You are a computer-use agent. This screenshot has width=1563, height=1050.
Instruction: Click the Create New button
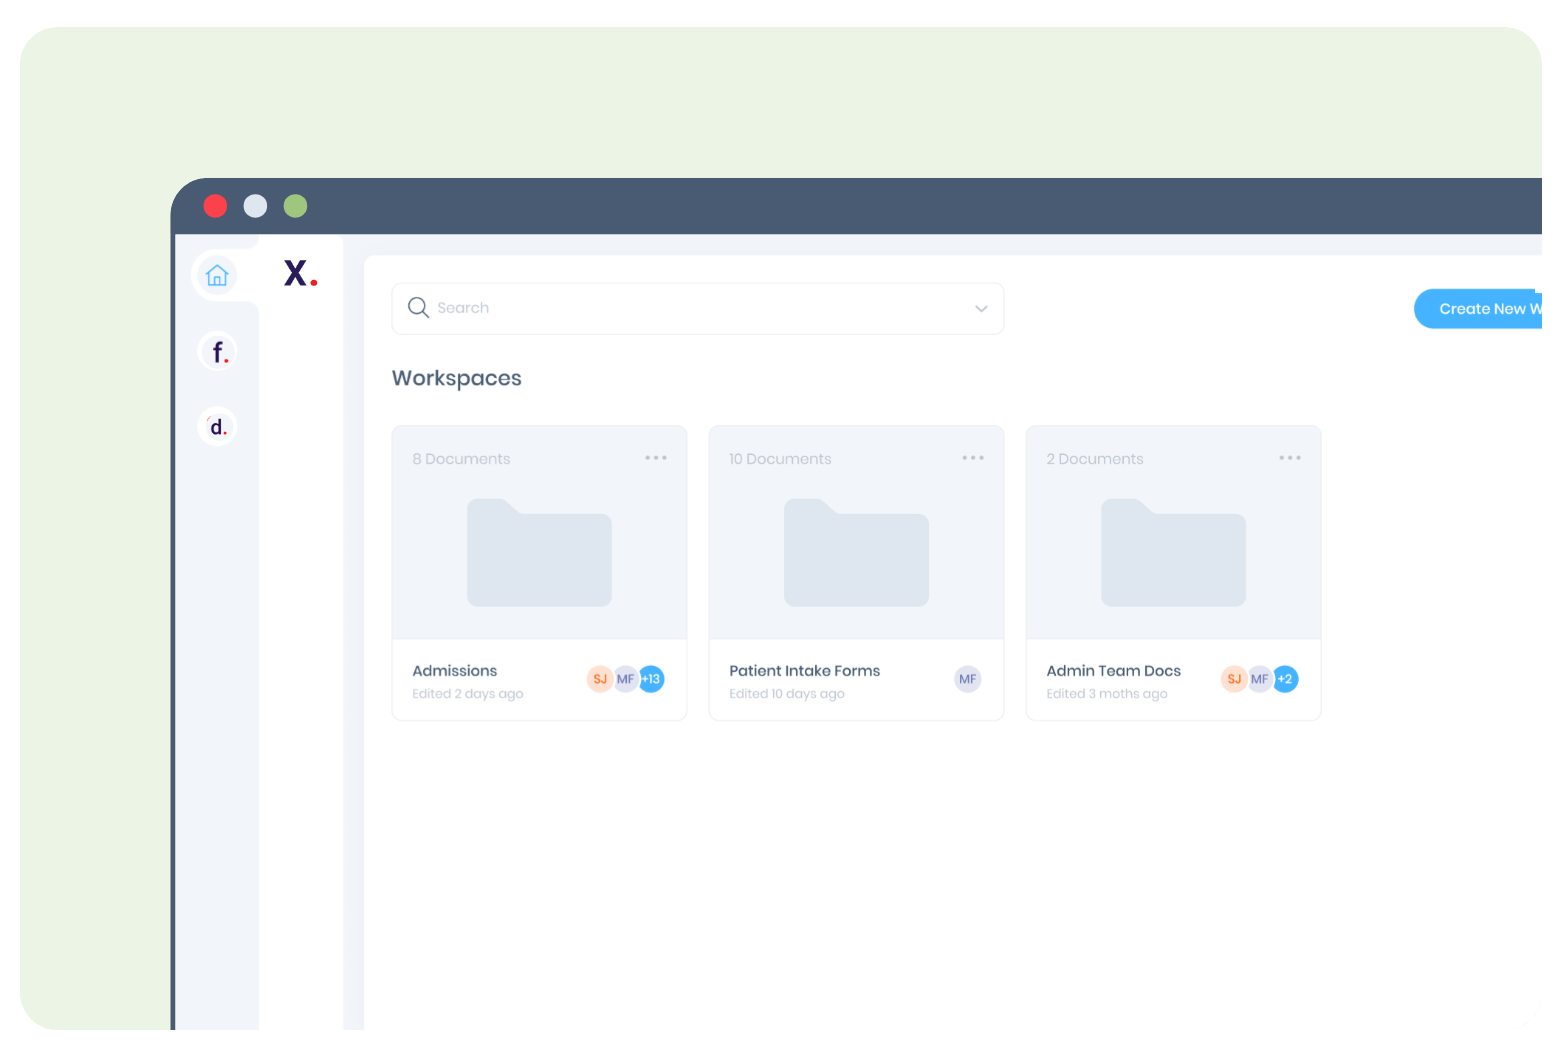pyautogui.click(x=1481, y=309)
